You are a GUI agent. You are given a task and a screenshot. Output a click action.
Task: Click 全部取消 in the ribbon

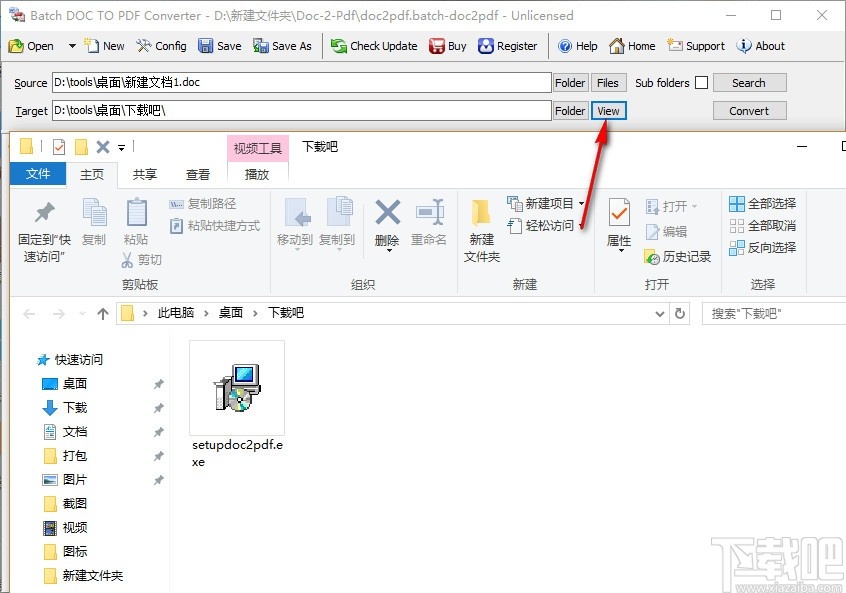pyautogui.click(x=762, y=226)
